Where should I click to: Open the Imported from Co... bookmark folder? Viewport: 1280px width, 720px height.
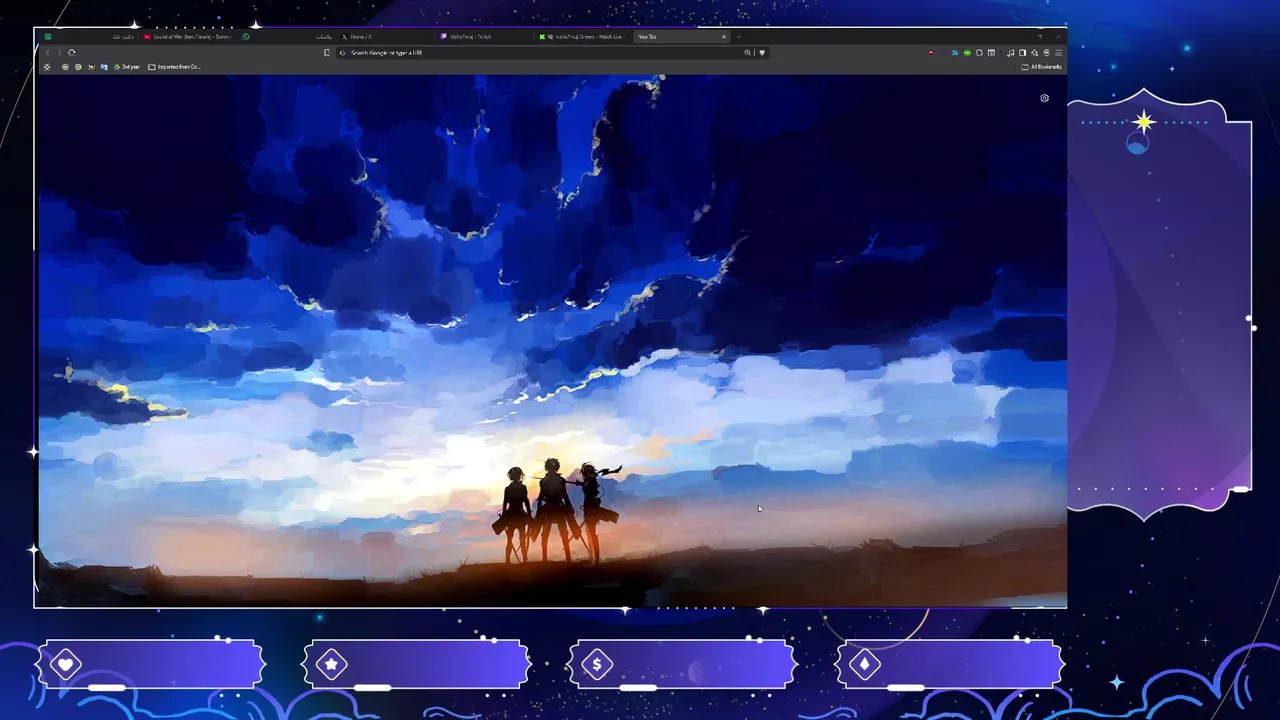pos(174,67)
